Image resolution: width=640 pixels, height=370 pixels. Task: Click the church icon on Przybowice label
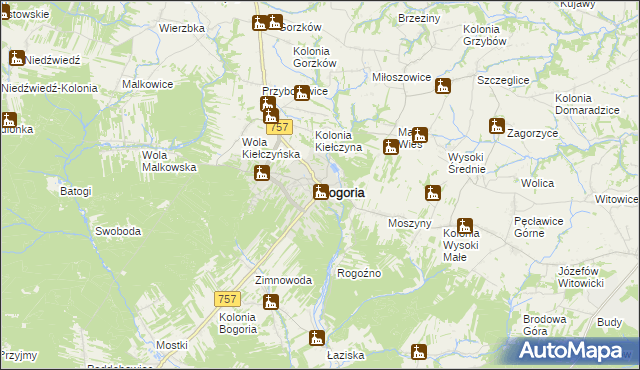coord(302,93)
